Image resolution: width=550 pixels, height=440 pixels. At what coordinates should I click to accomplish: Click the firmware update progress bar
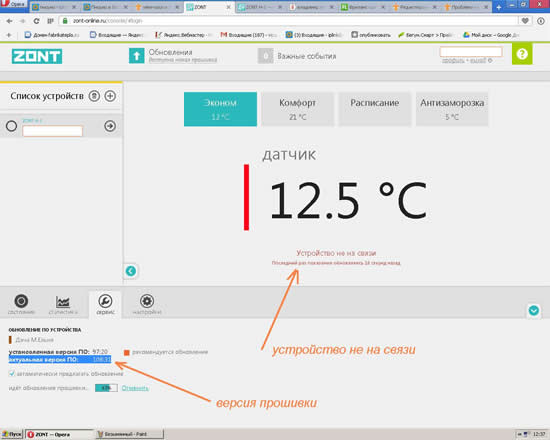(x=106, y=388)
